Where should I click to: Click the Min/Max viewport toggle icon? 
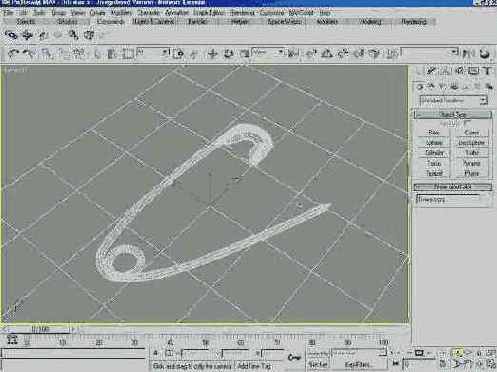coord(491,363)
